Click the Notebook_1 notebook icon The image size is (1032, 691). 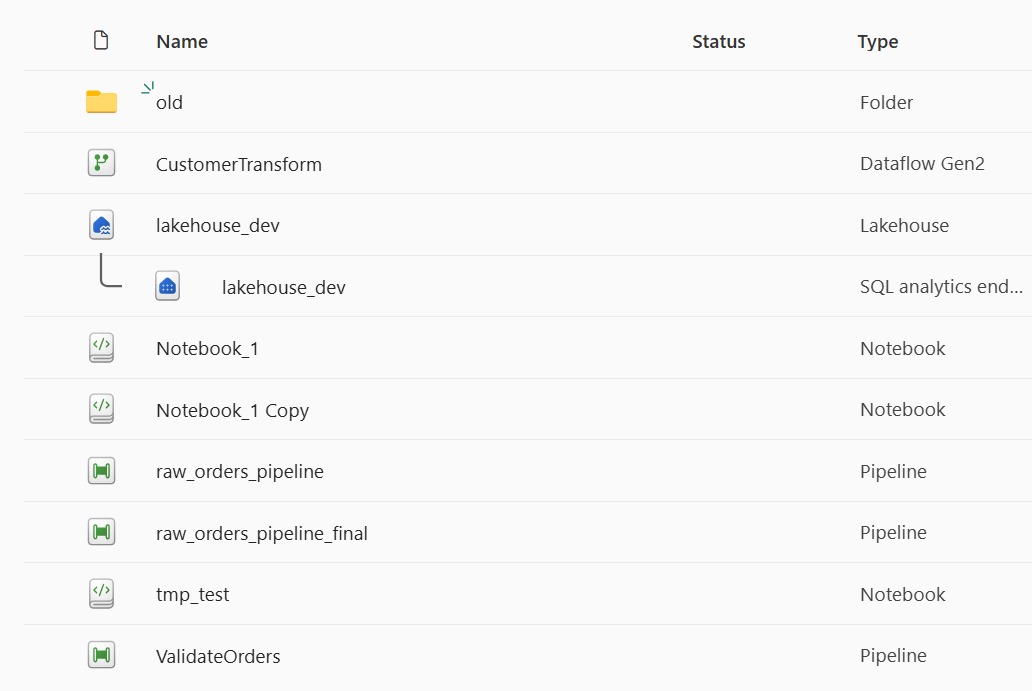[101, 348]
